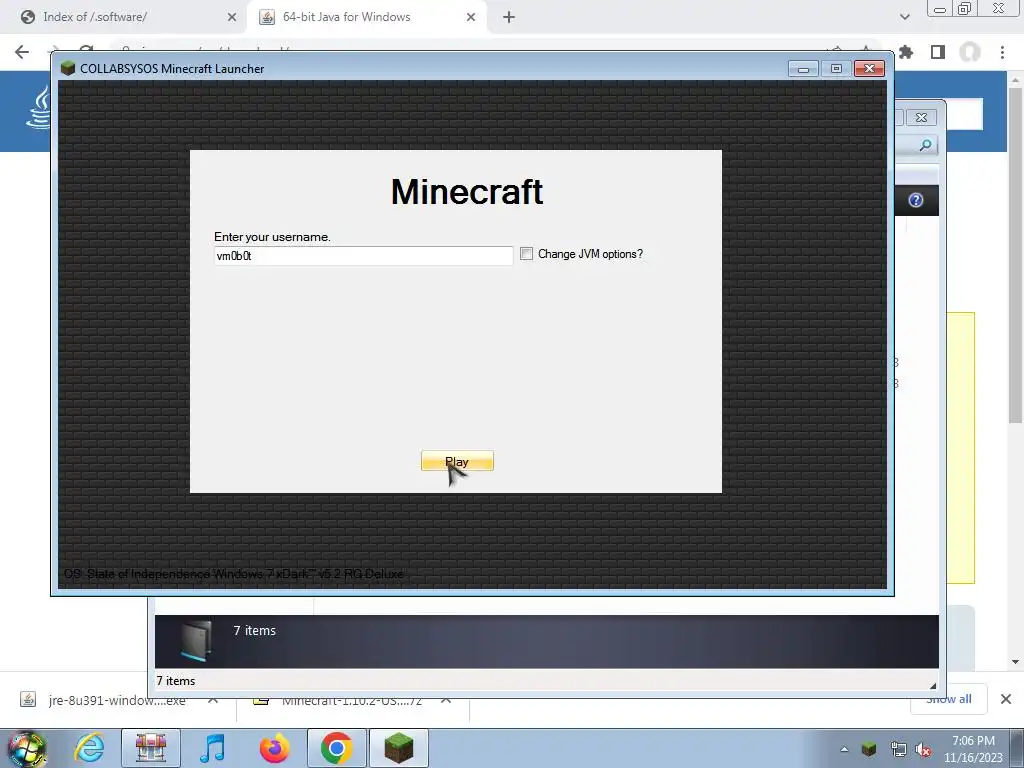The width and height of the screenshot is (1024, 768).
Task: Click the Minecraft block icon in the launcher title bar
Action: click(68, 69)
